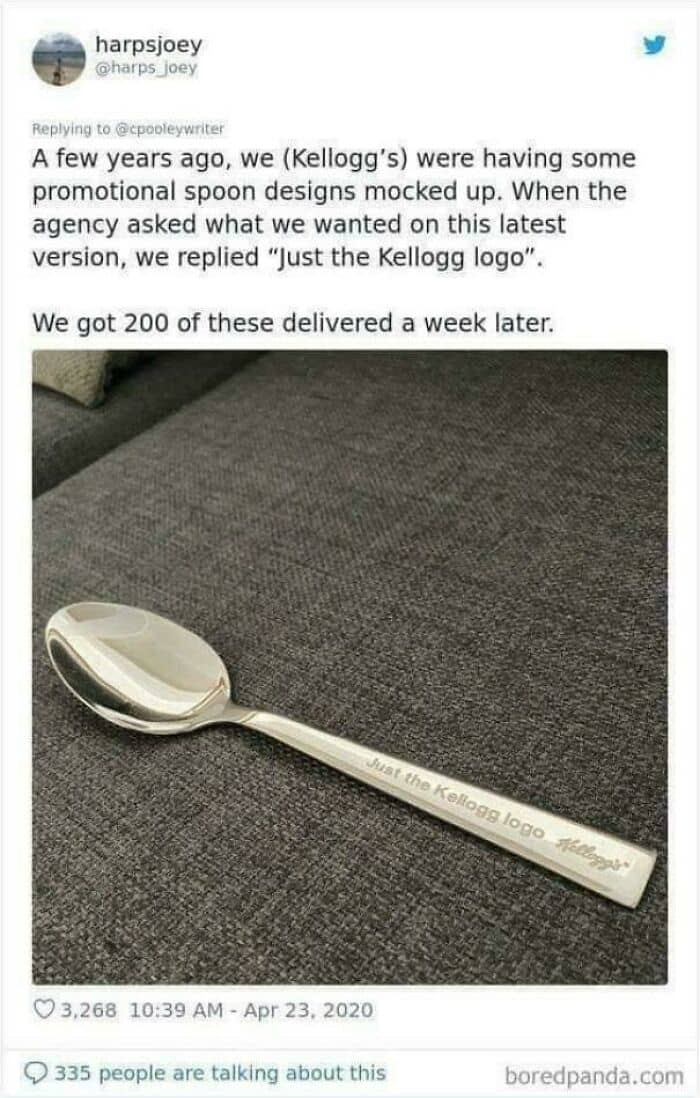Open the @cpooleywriter mention link
Screen dimensions: 700x1098
click(x=169, y=129)
